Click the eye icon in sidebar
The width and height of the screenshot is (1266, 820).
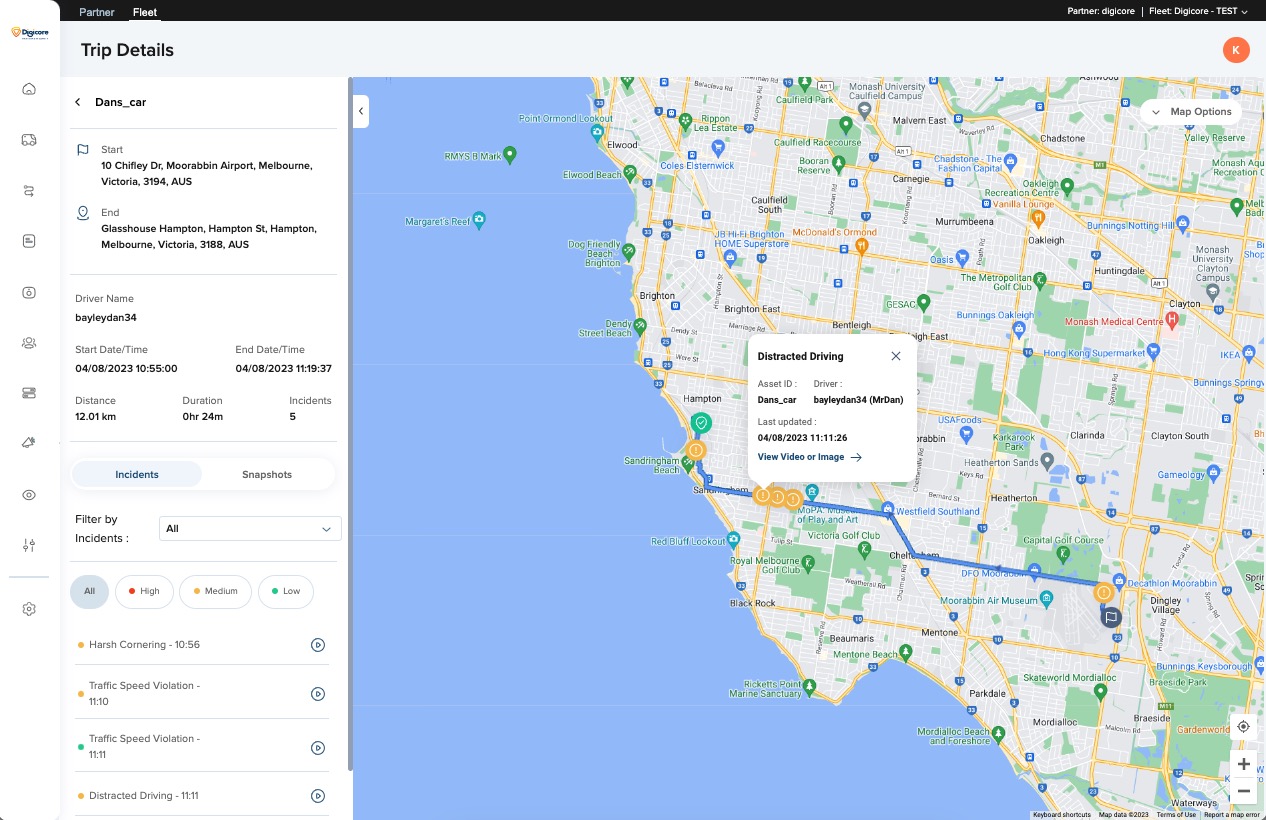coord(29,495)
